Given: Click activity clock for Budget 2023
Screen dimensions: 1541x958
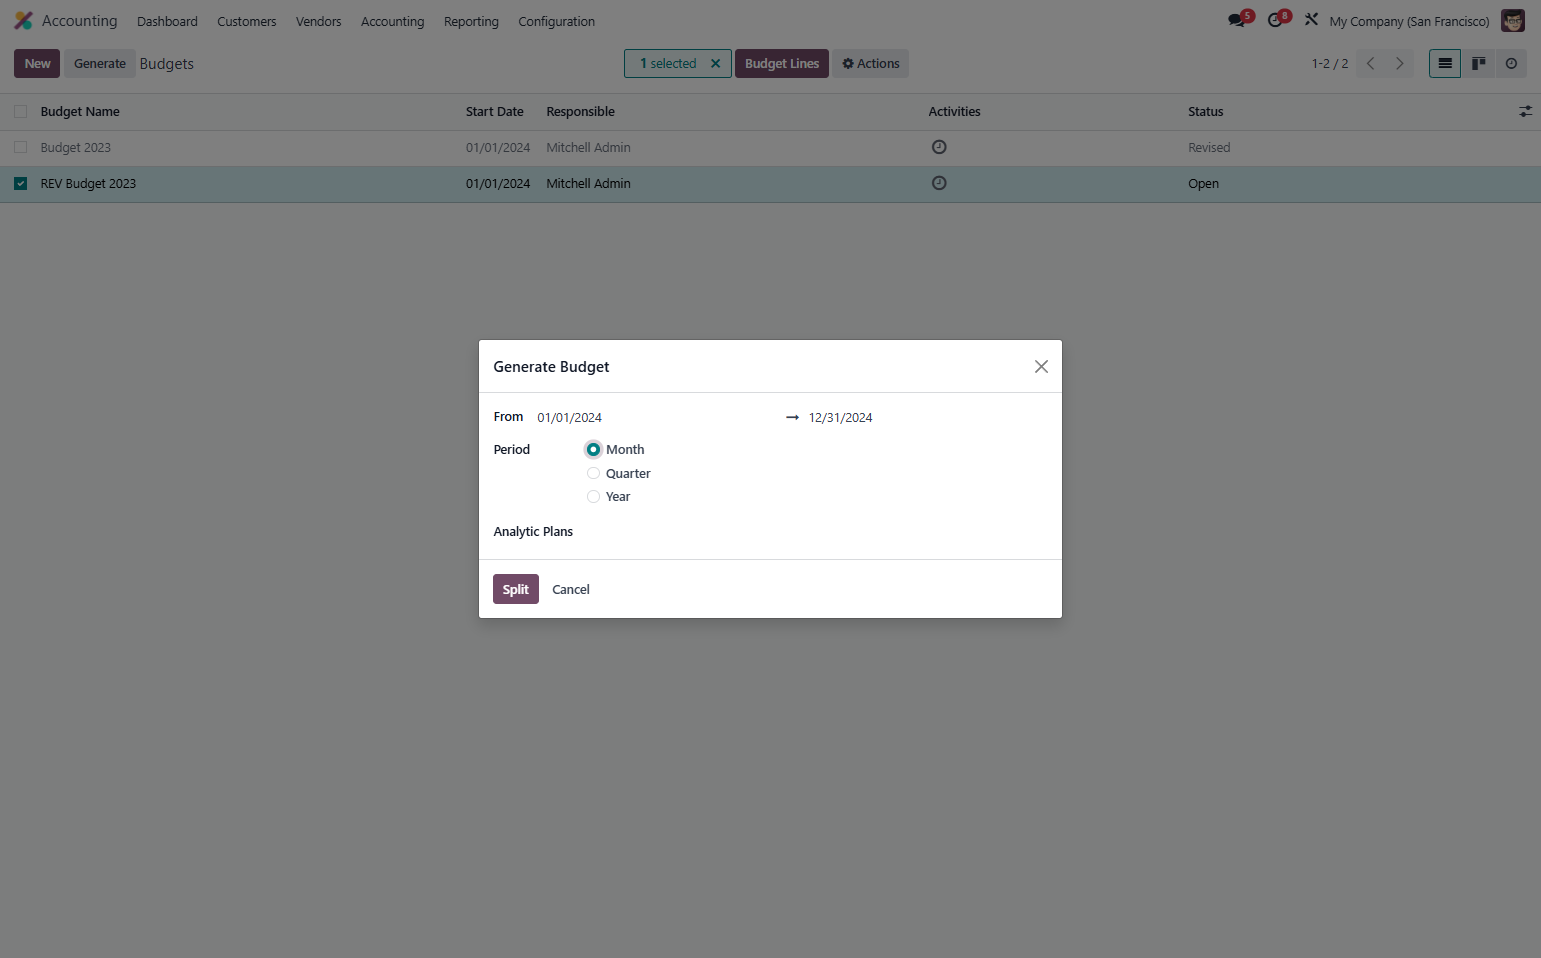Looking at the screenshot, I should [x=939, y=147].
